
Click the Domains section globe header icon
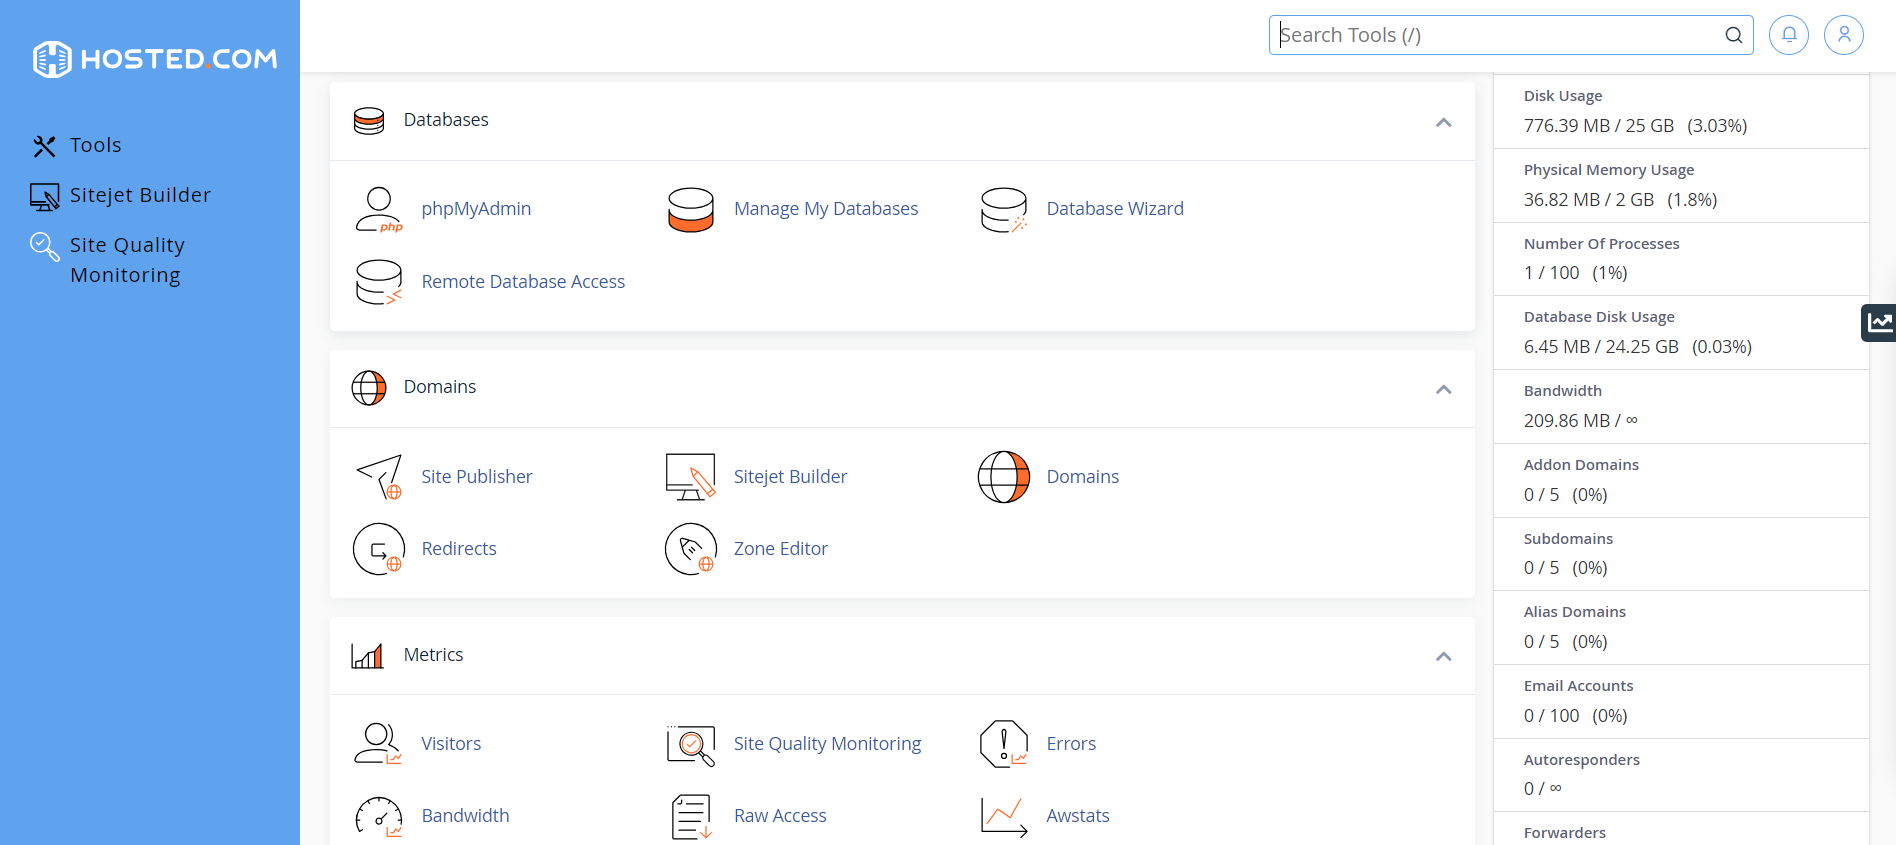click(x=369, y=388)
